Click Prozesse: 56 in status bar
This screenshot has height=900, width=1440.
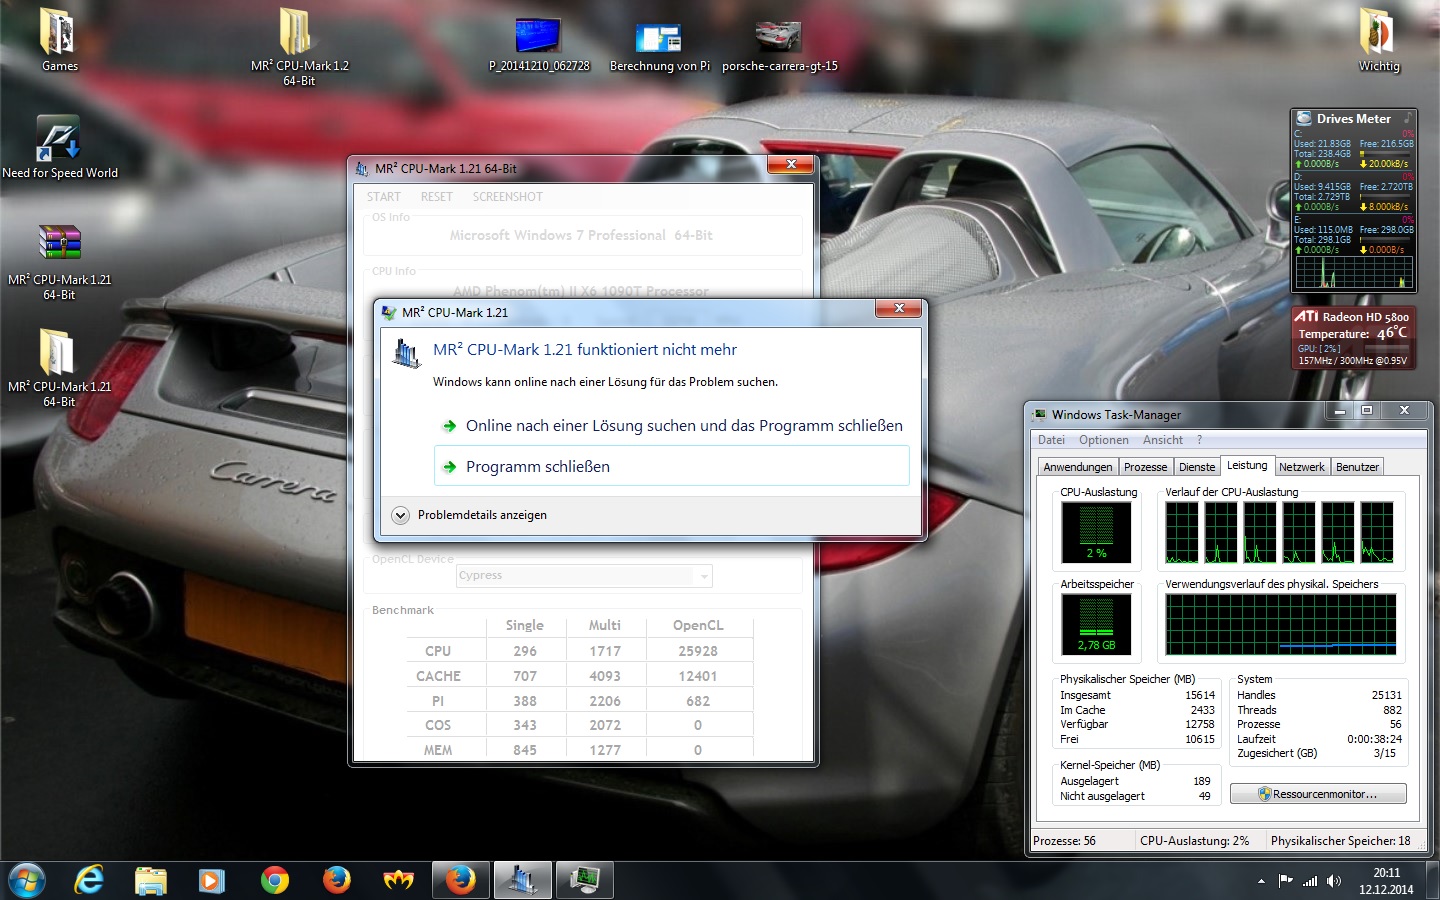(x=1064, y=841)
